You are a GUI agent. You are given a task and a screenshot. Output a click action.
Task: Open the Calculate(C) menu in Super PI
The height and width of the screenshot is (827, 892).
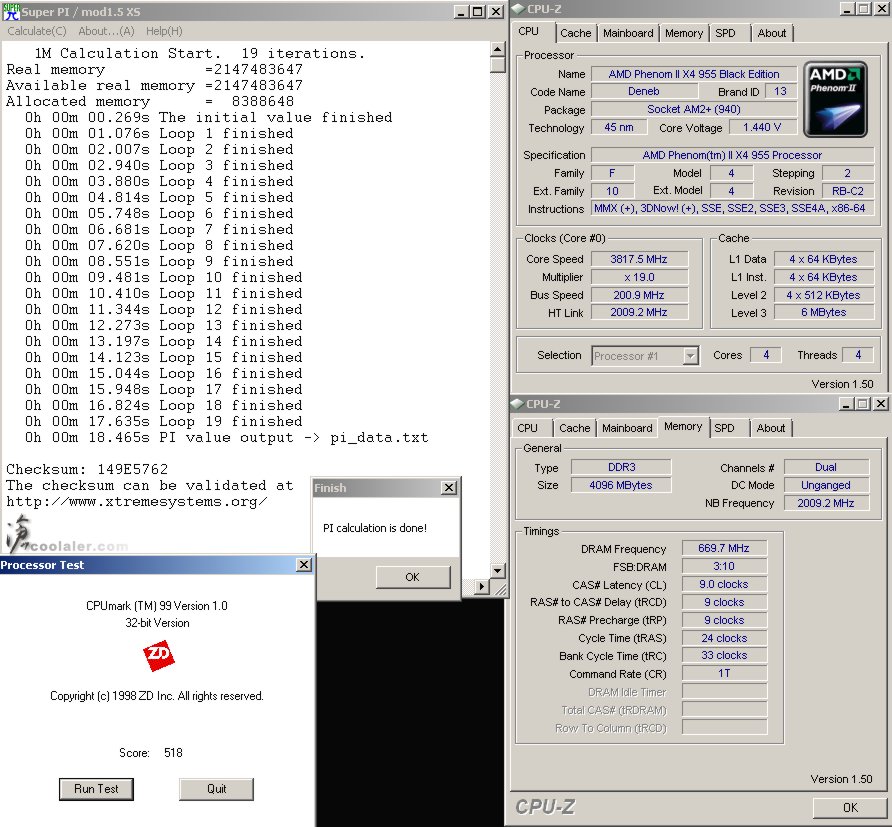(x=37, y=31)
